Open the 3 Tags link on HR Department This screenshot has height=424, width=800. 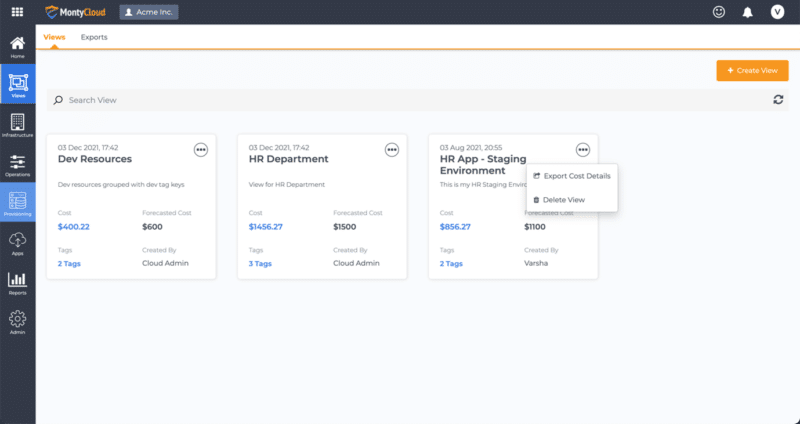[260, 263]
